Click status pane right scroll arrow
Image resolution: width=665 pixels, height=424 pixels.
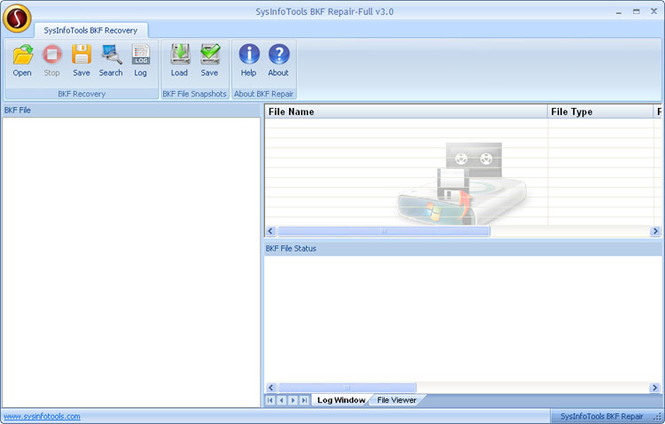655,388
